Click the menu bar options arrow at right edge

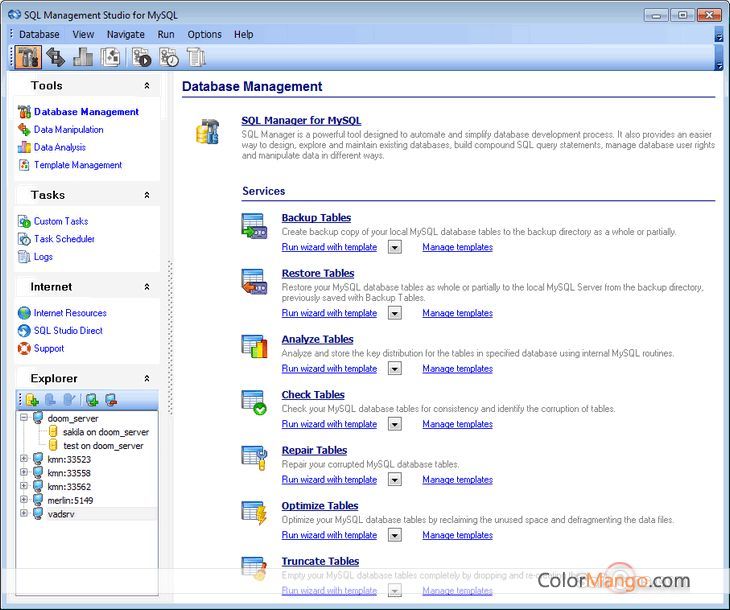point(718,35)
